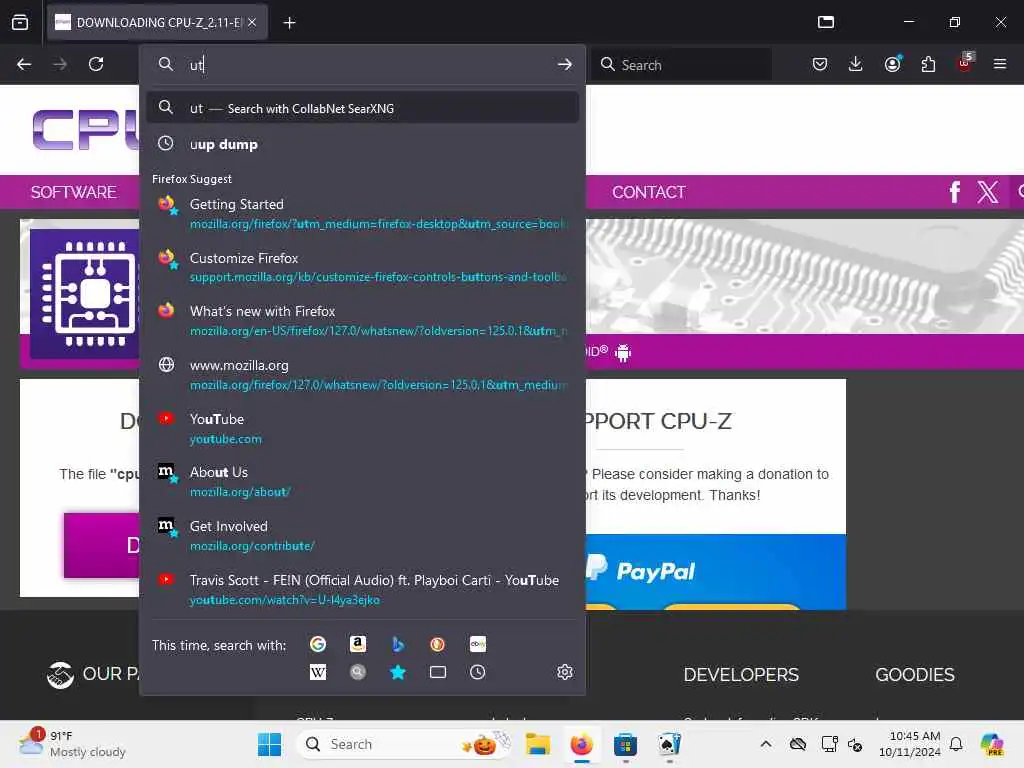
Task: Search this time with Wikipedia
Action: [318, 672]
